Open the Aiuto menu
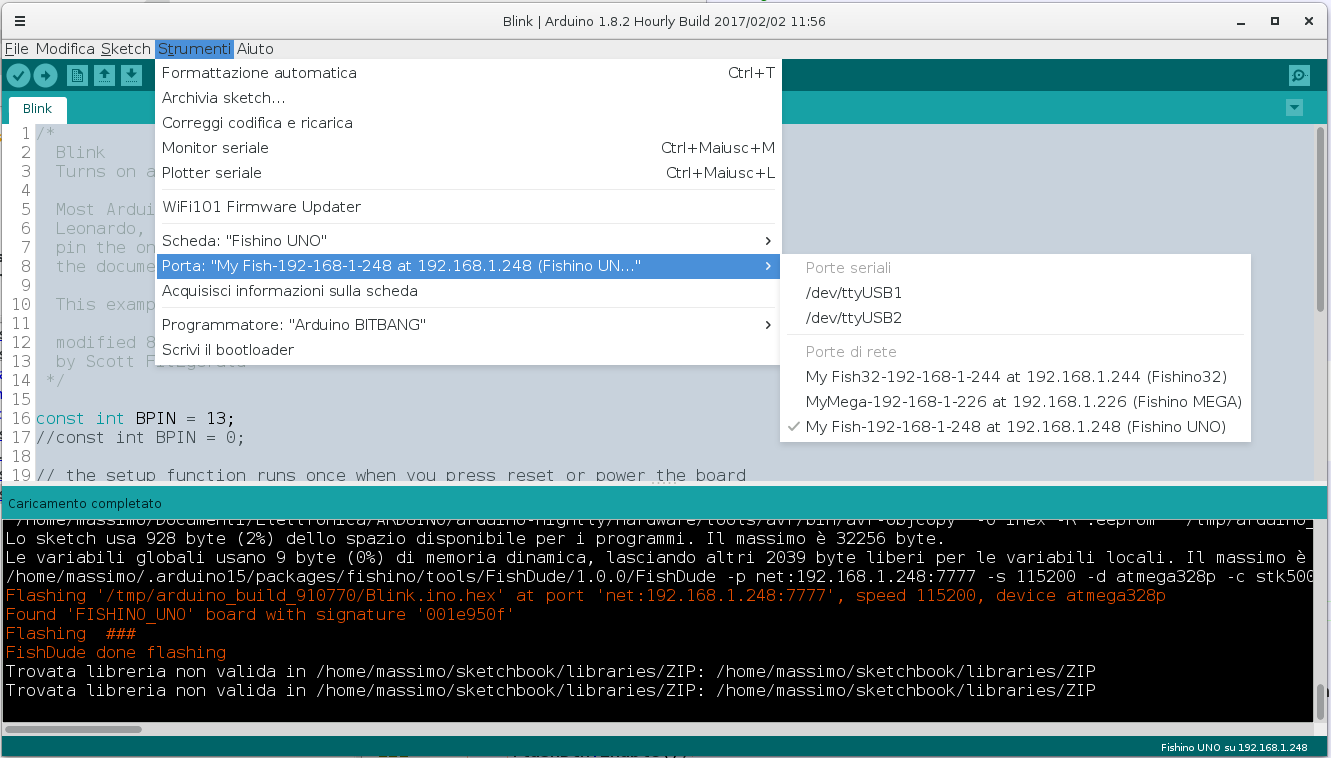Screen dimensions: 1331x758 pyautogui.click(x=255, y=49)
